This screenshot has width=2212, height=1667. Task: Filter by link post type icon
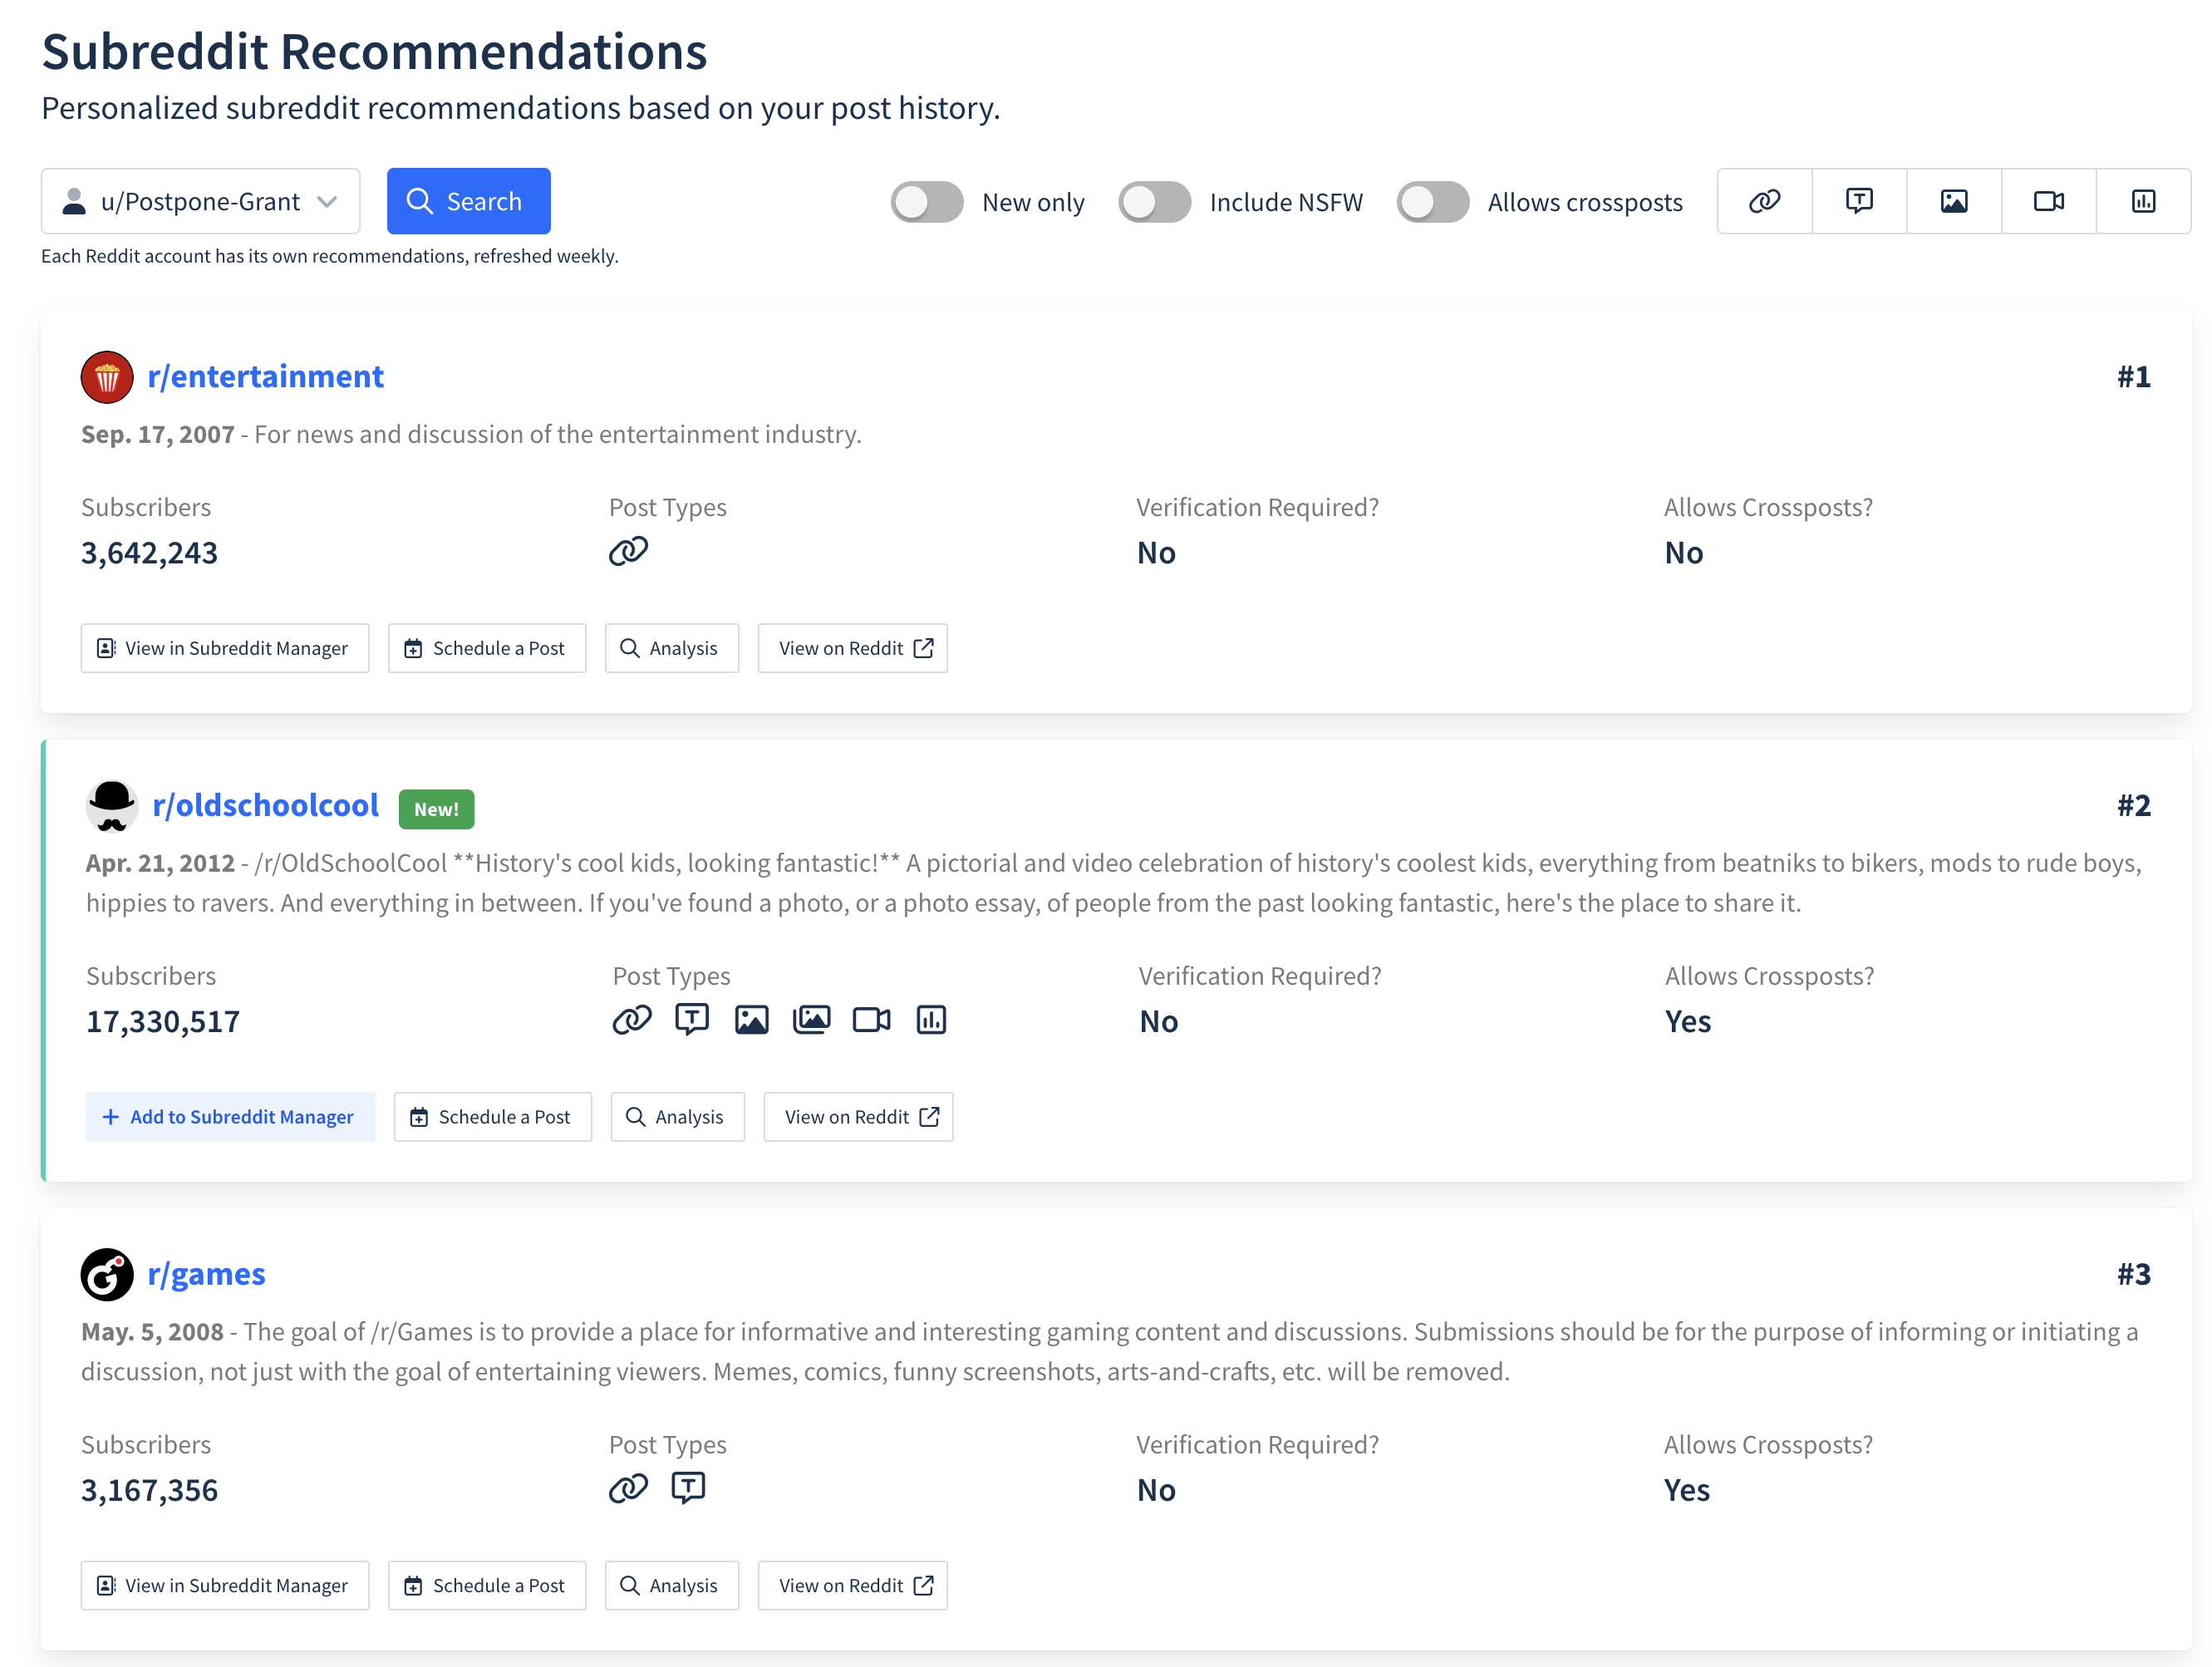(1764, 201)
